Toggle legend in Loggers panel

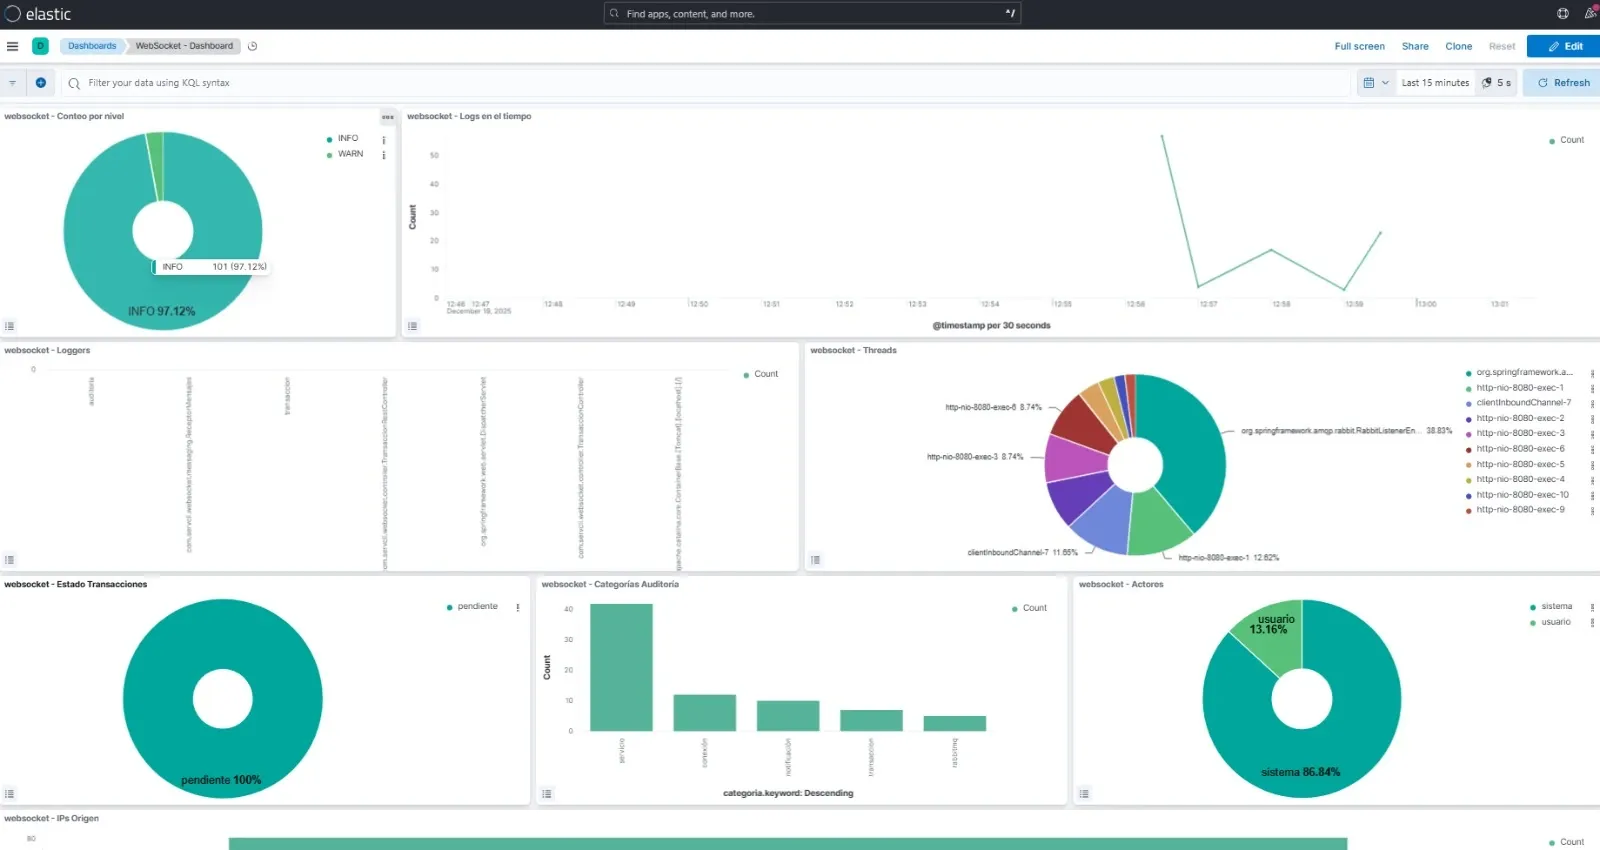(10, 560)
